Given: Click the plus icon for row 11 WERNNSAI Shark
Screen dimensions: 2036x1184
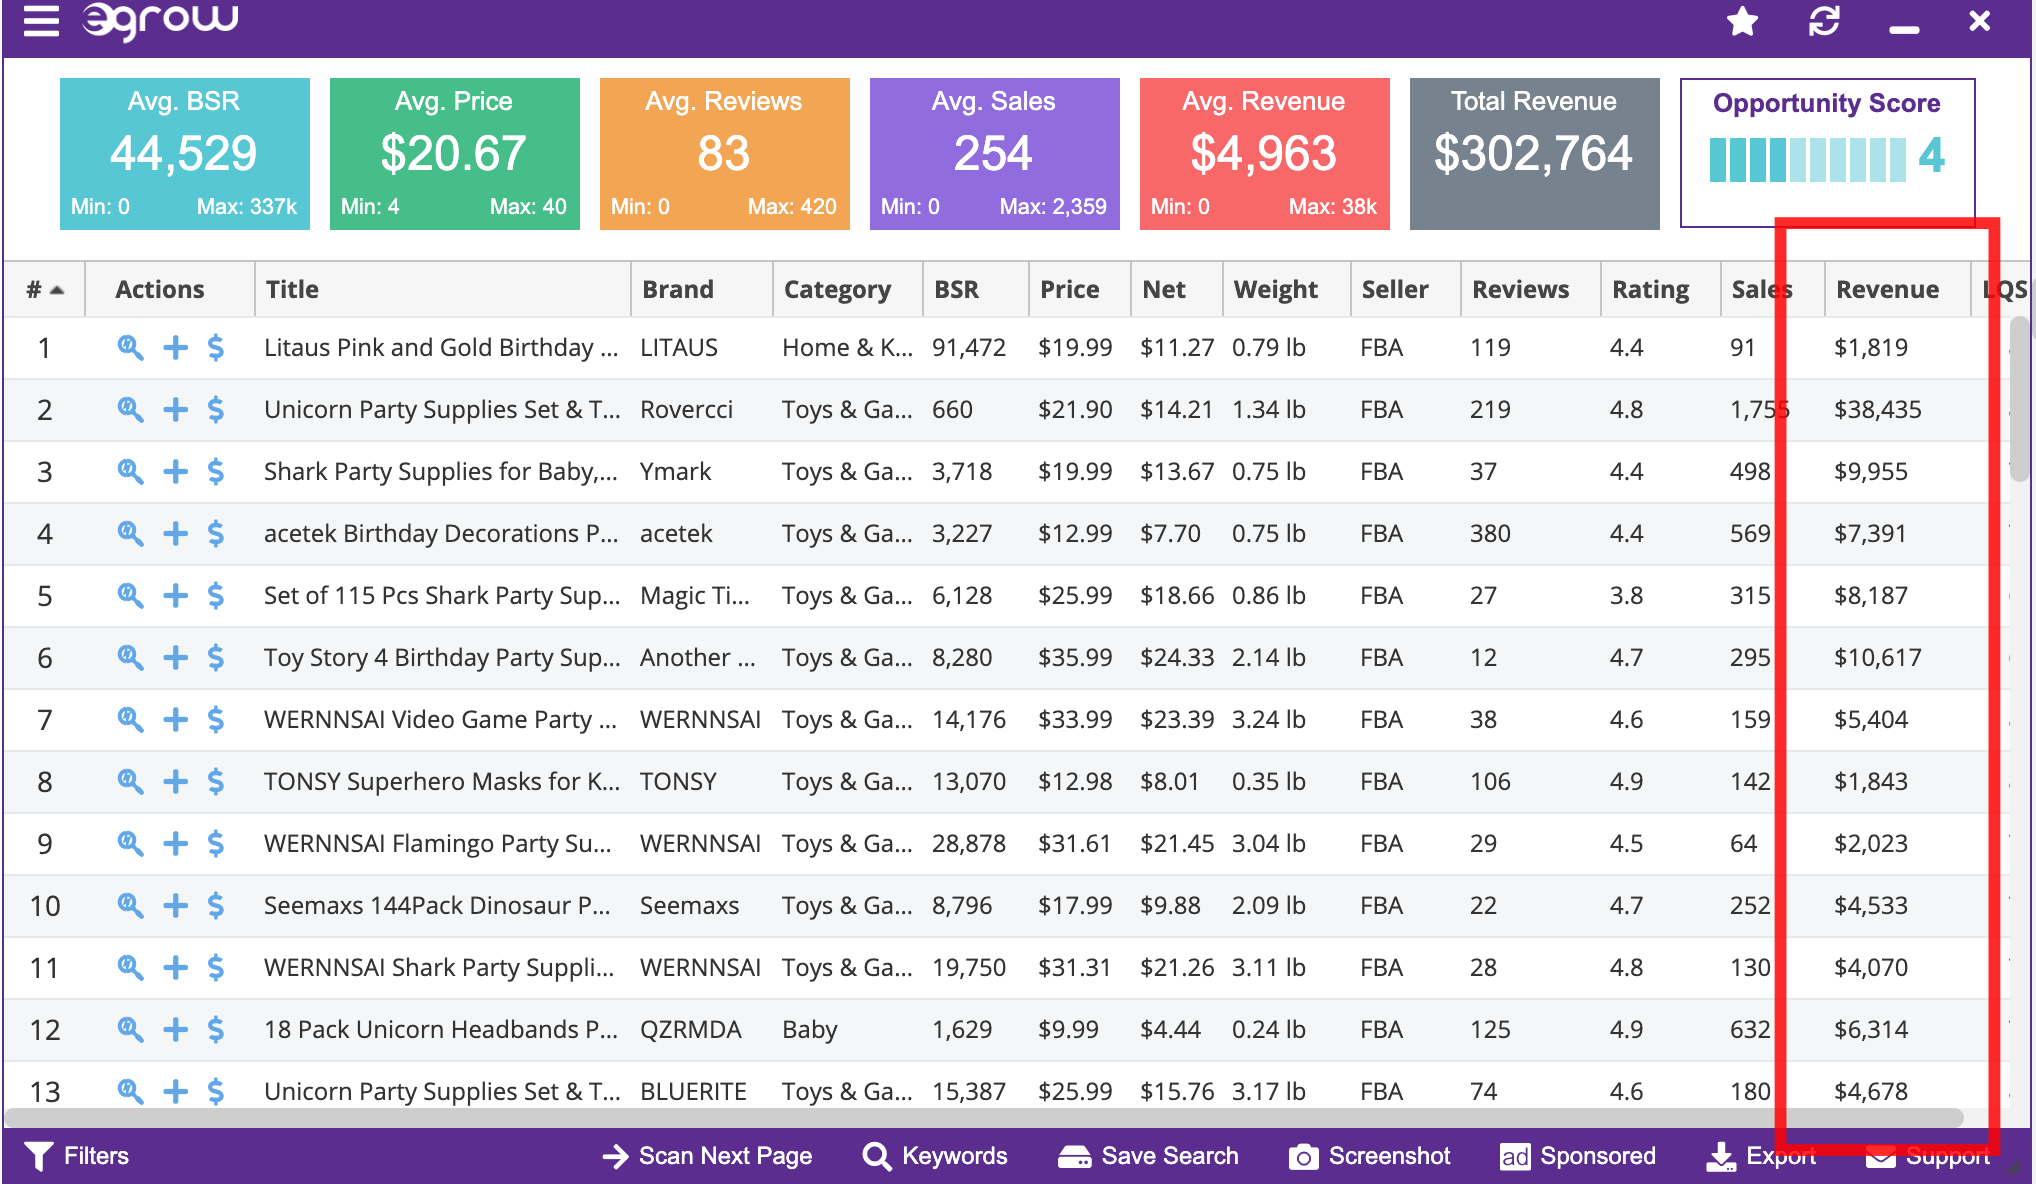Looking at the screenshot, I should [175, 967].
